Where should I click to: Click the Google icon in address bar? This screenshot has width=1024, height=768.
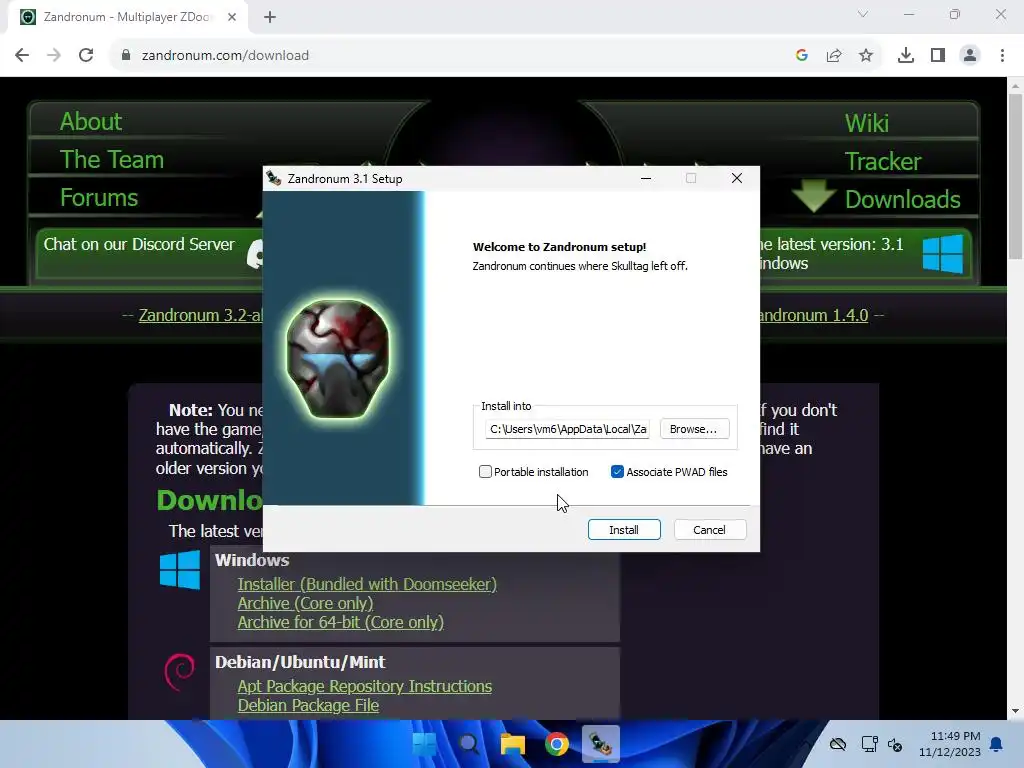click(x=802, y=55)
